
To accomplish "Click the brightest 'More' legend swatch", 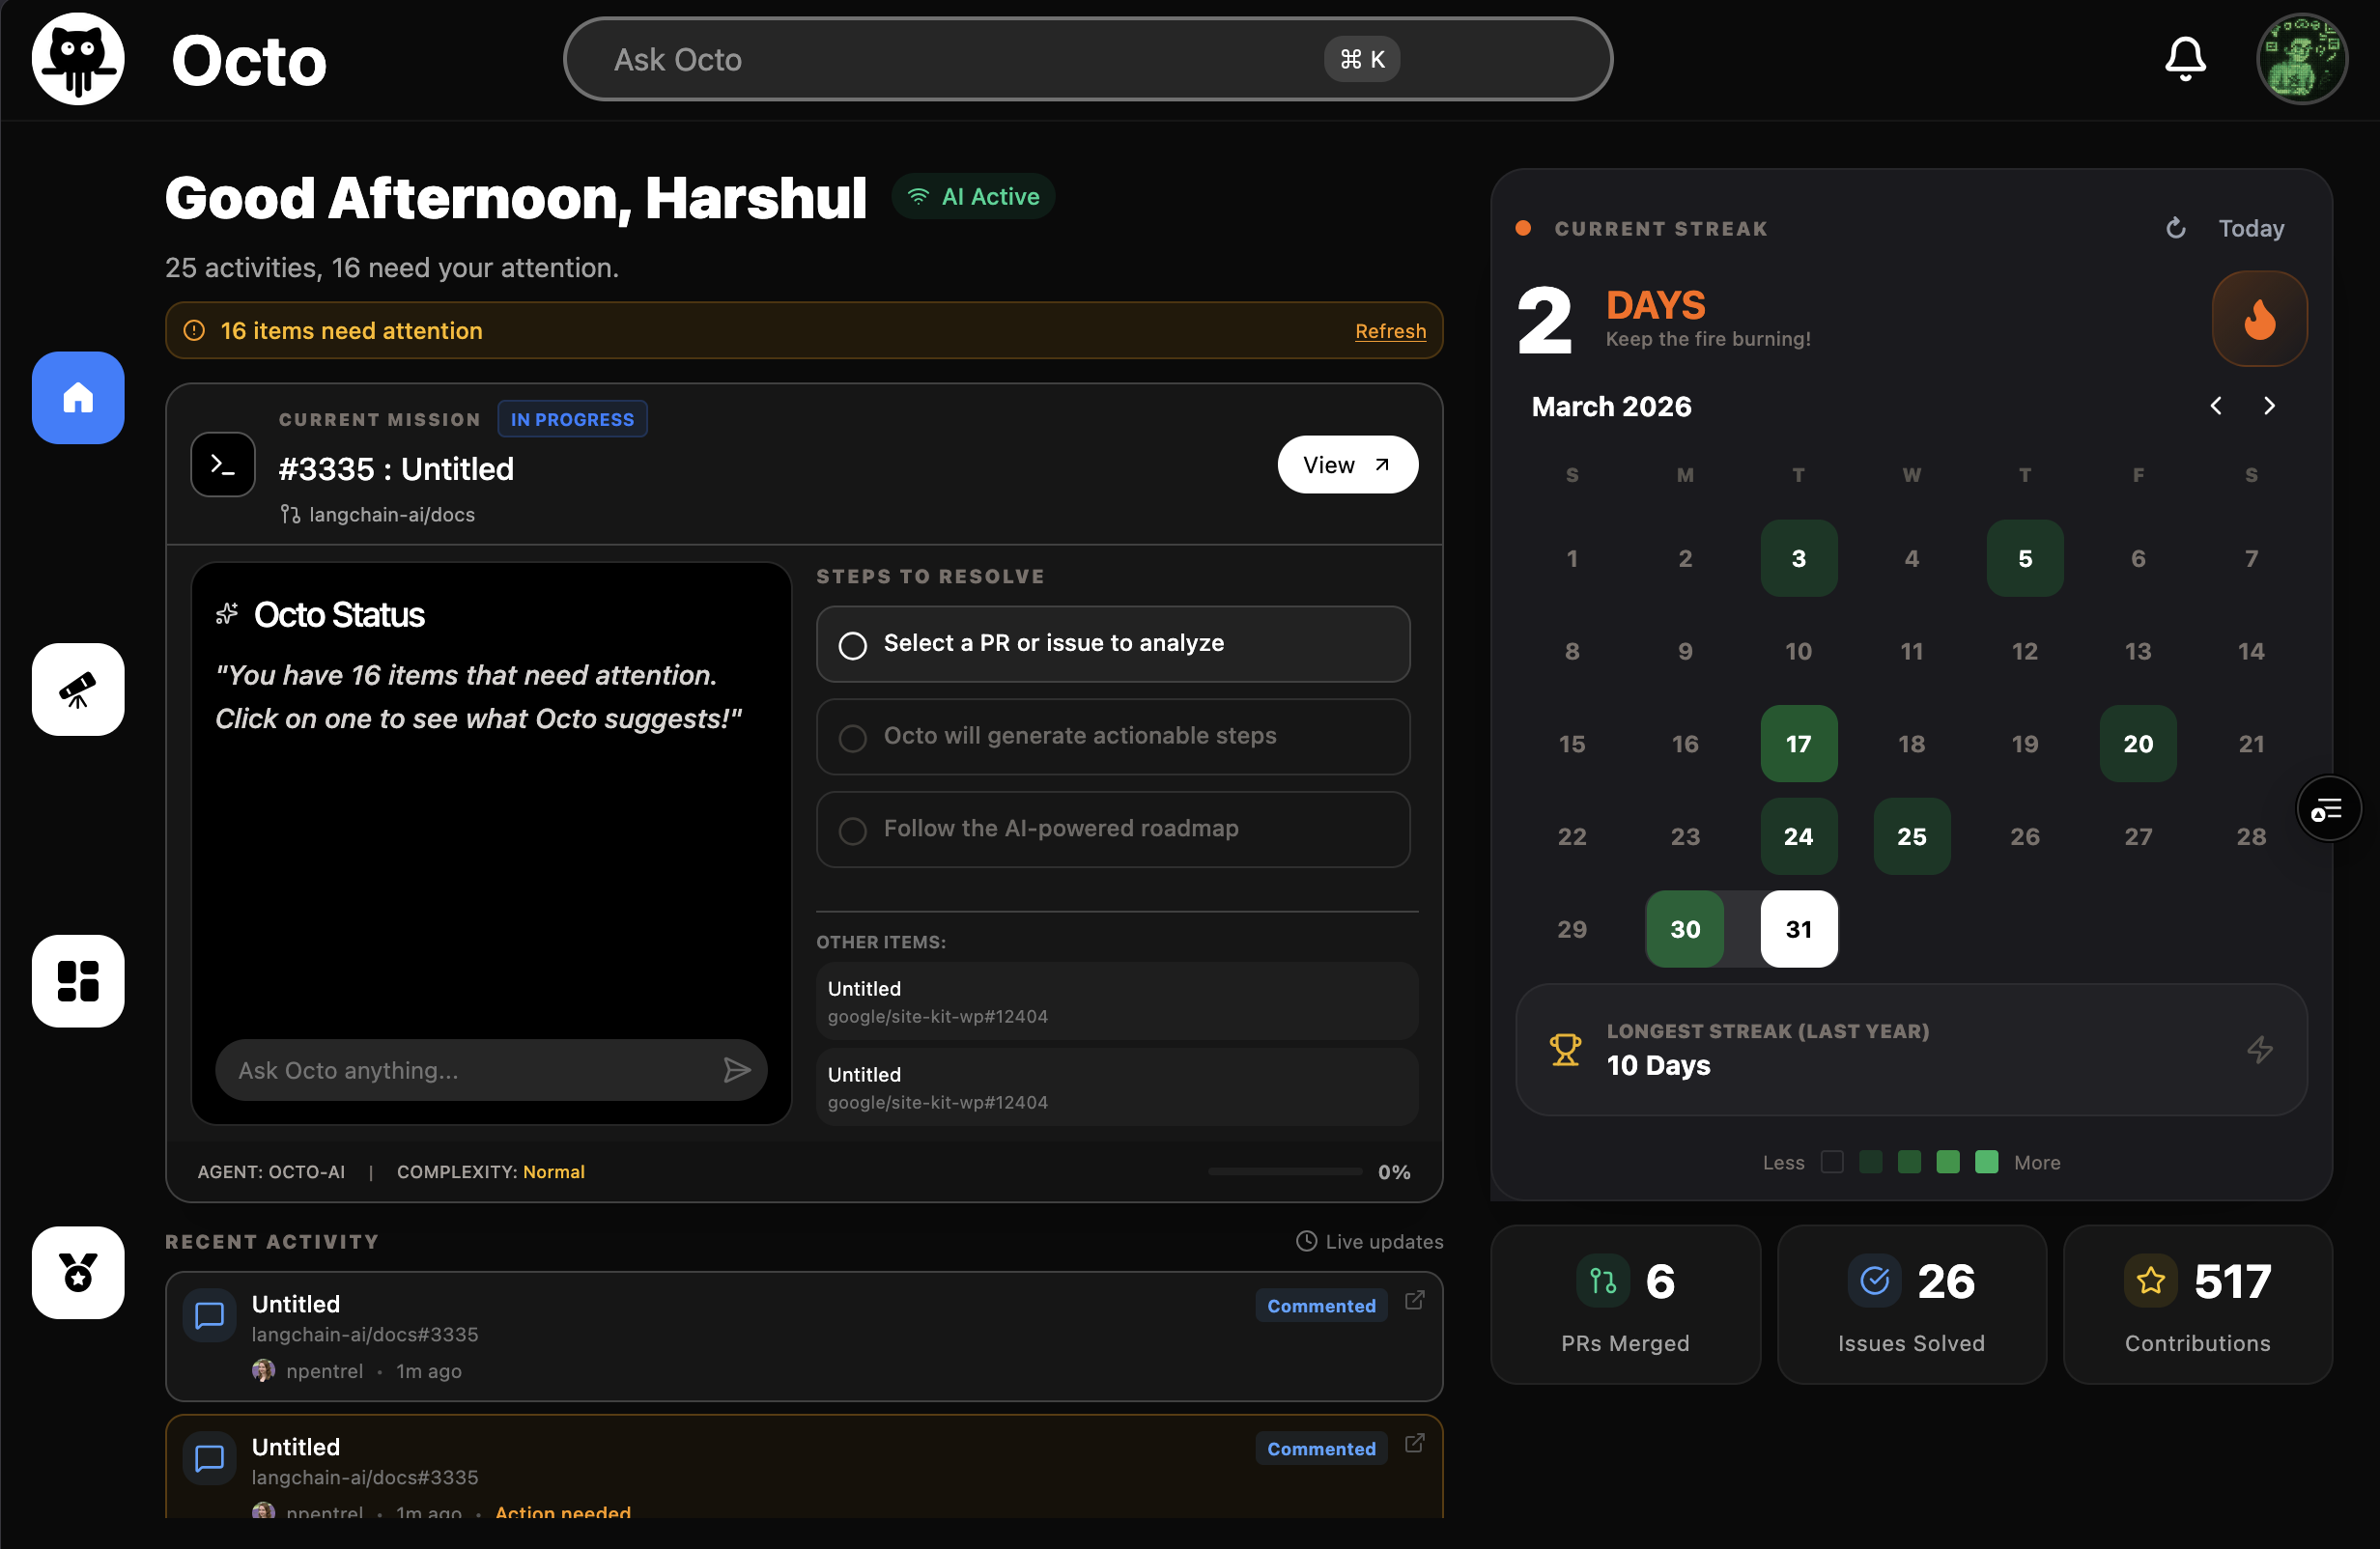I will pos(1987,1163).
